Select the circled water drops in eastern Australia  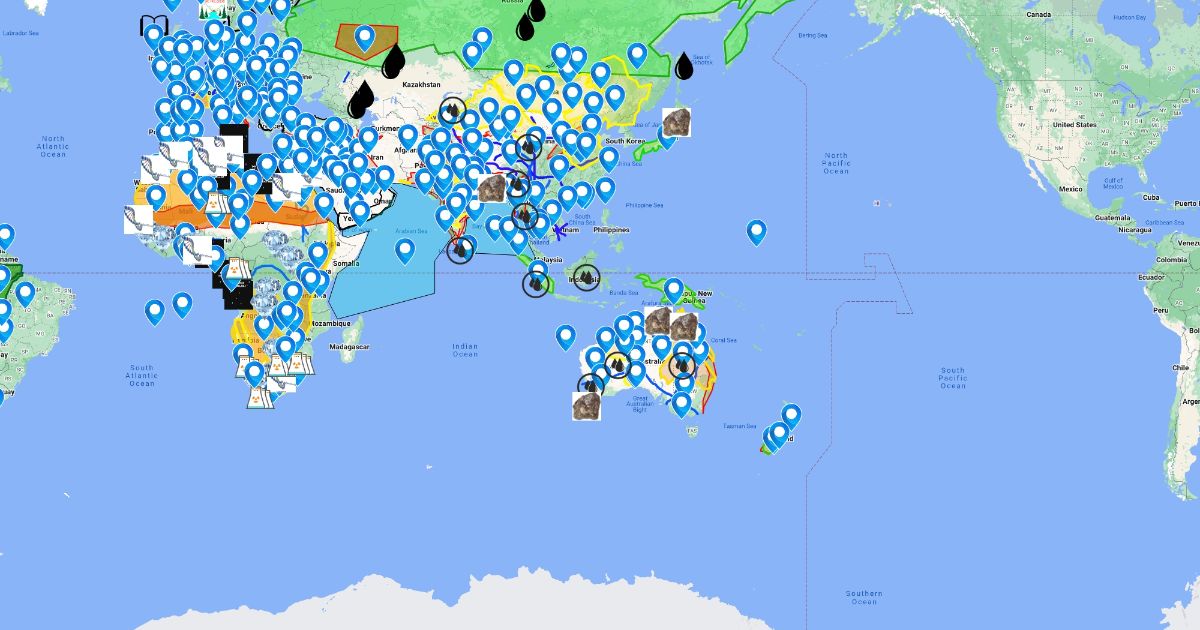684,366
